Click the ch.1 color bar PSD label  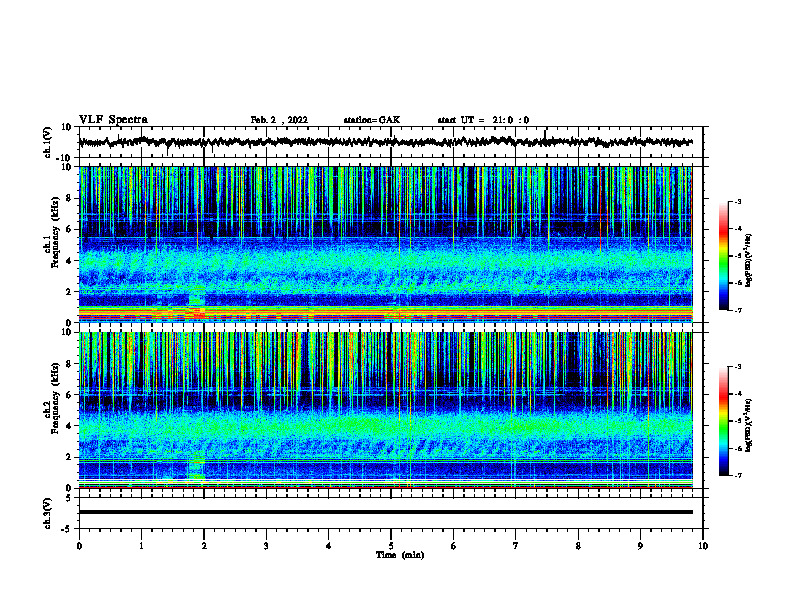coord(749,261)
